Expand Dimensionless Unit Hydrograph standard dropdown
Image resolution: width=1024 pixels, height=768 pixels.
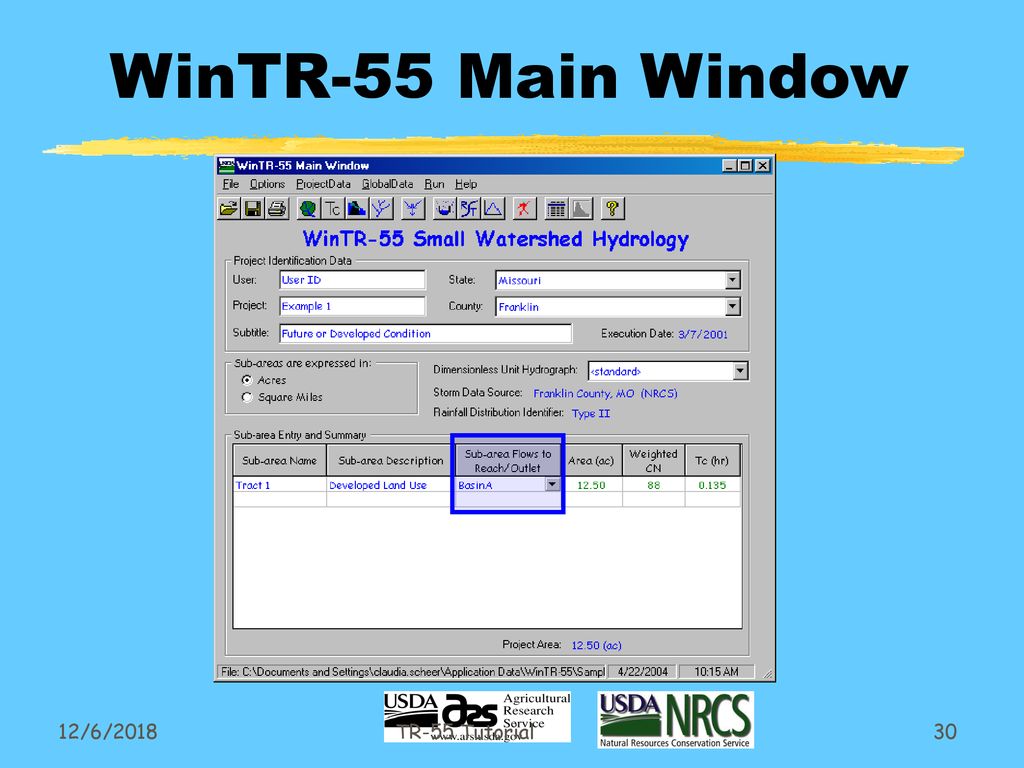(x=740, y=371)
